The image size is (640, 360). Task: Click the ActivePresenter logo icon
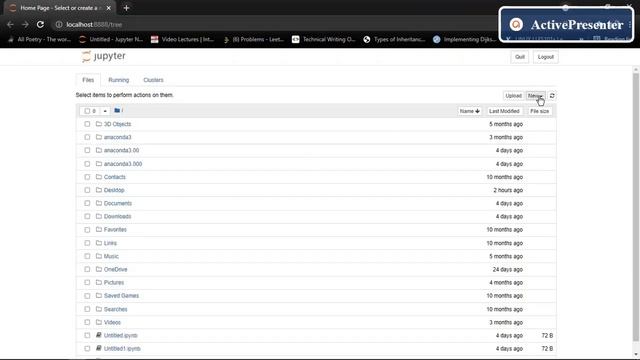coord(516,24)
